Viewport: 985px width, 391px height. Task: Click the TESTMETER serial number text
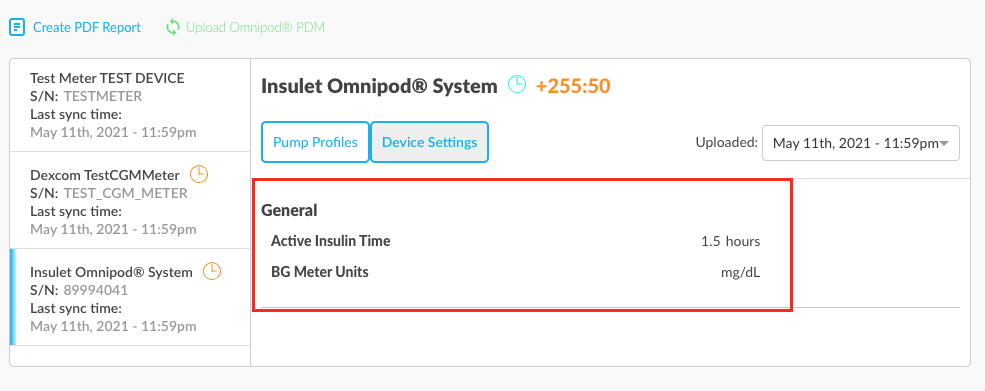coord(103,96)
